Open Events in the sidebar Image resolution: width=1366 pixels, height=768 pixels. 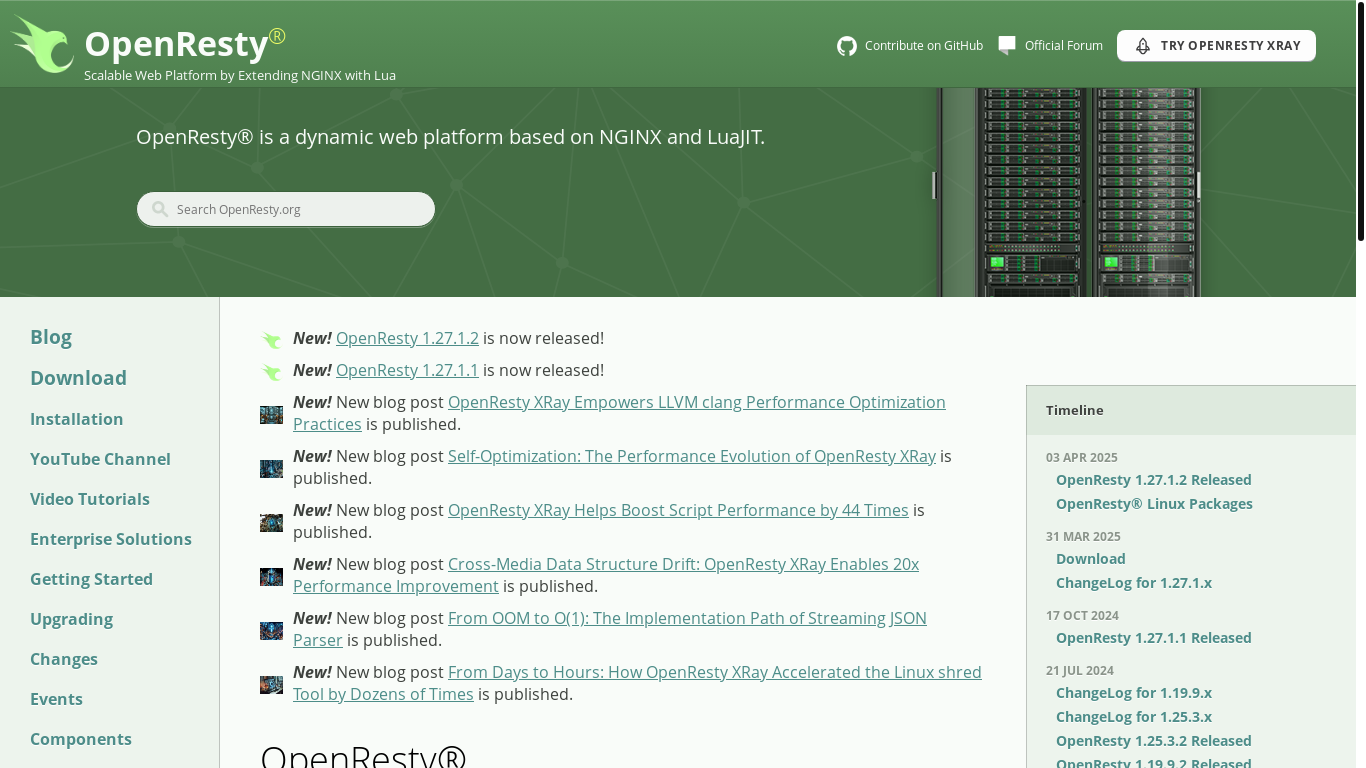point(56,699)
